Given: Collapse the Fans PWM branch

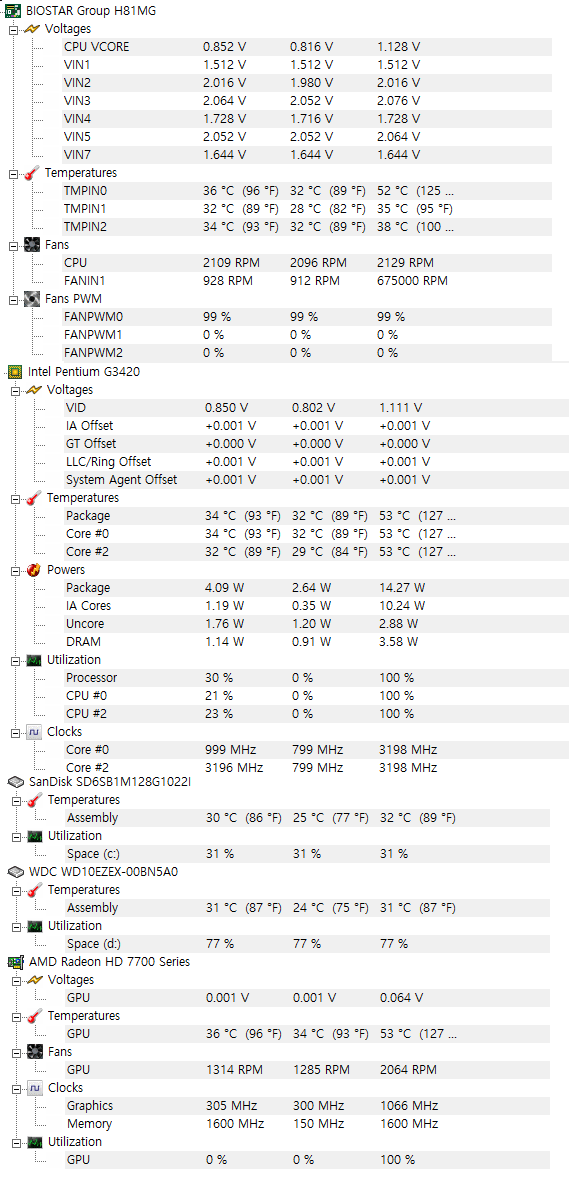Looking at the screenshot, I should (13, 300).
